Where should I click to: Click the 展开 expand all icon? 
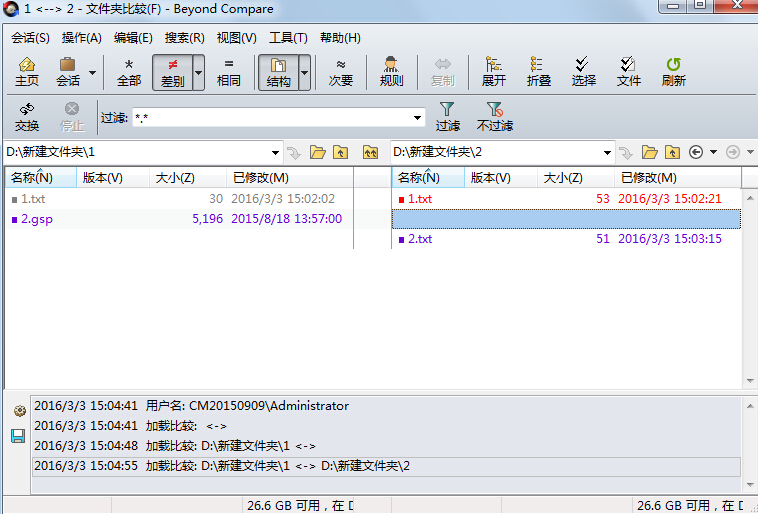494,72
